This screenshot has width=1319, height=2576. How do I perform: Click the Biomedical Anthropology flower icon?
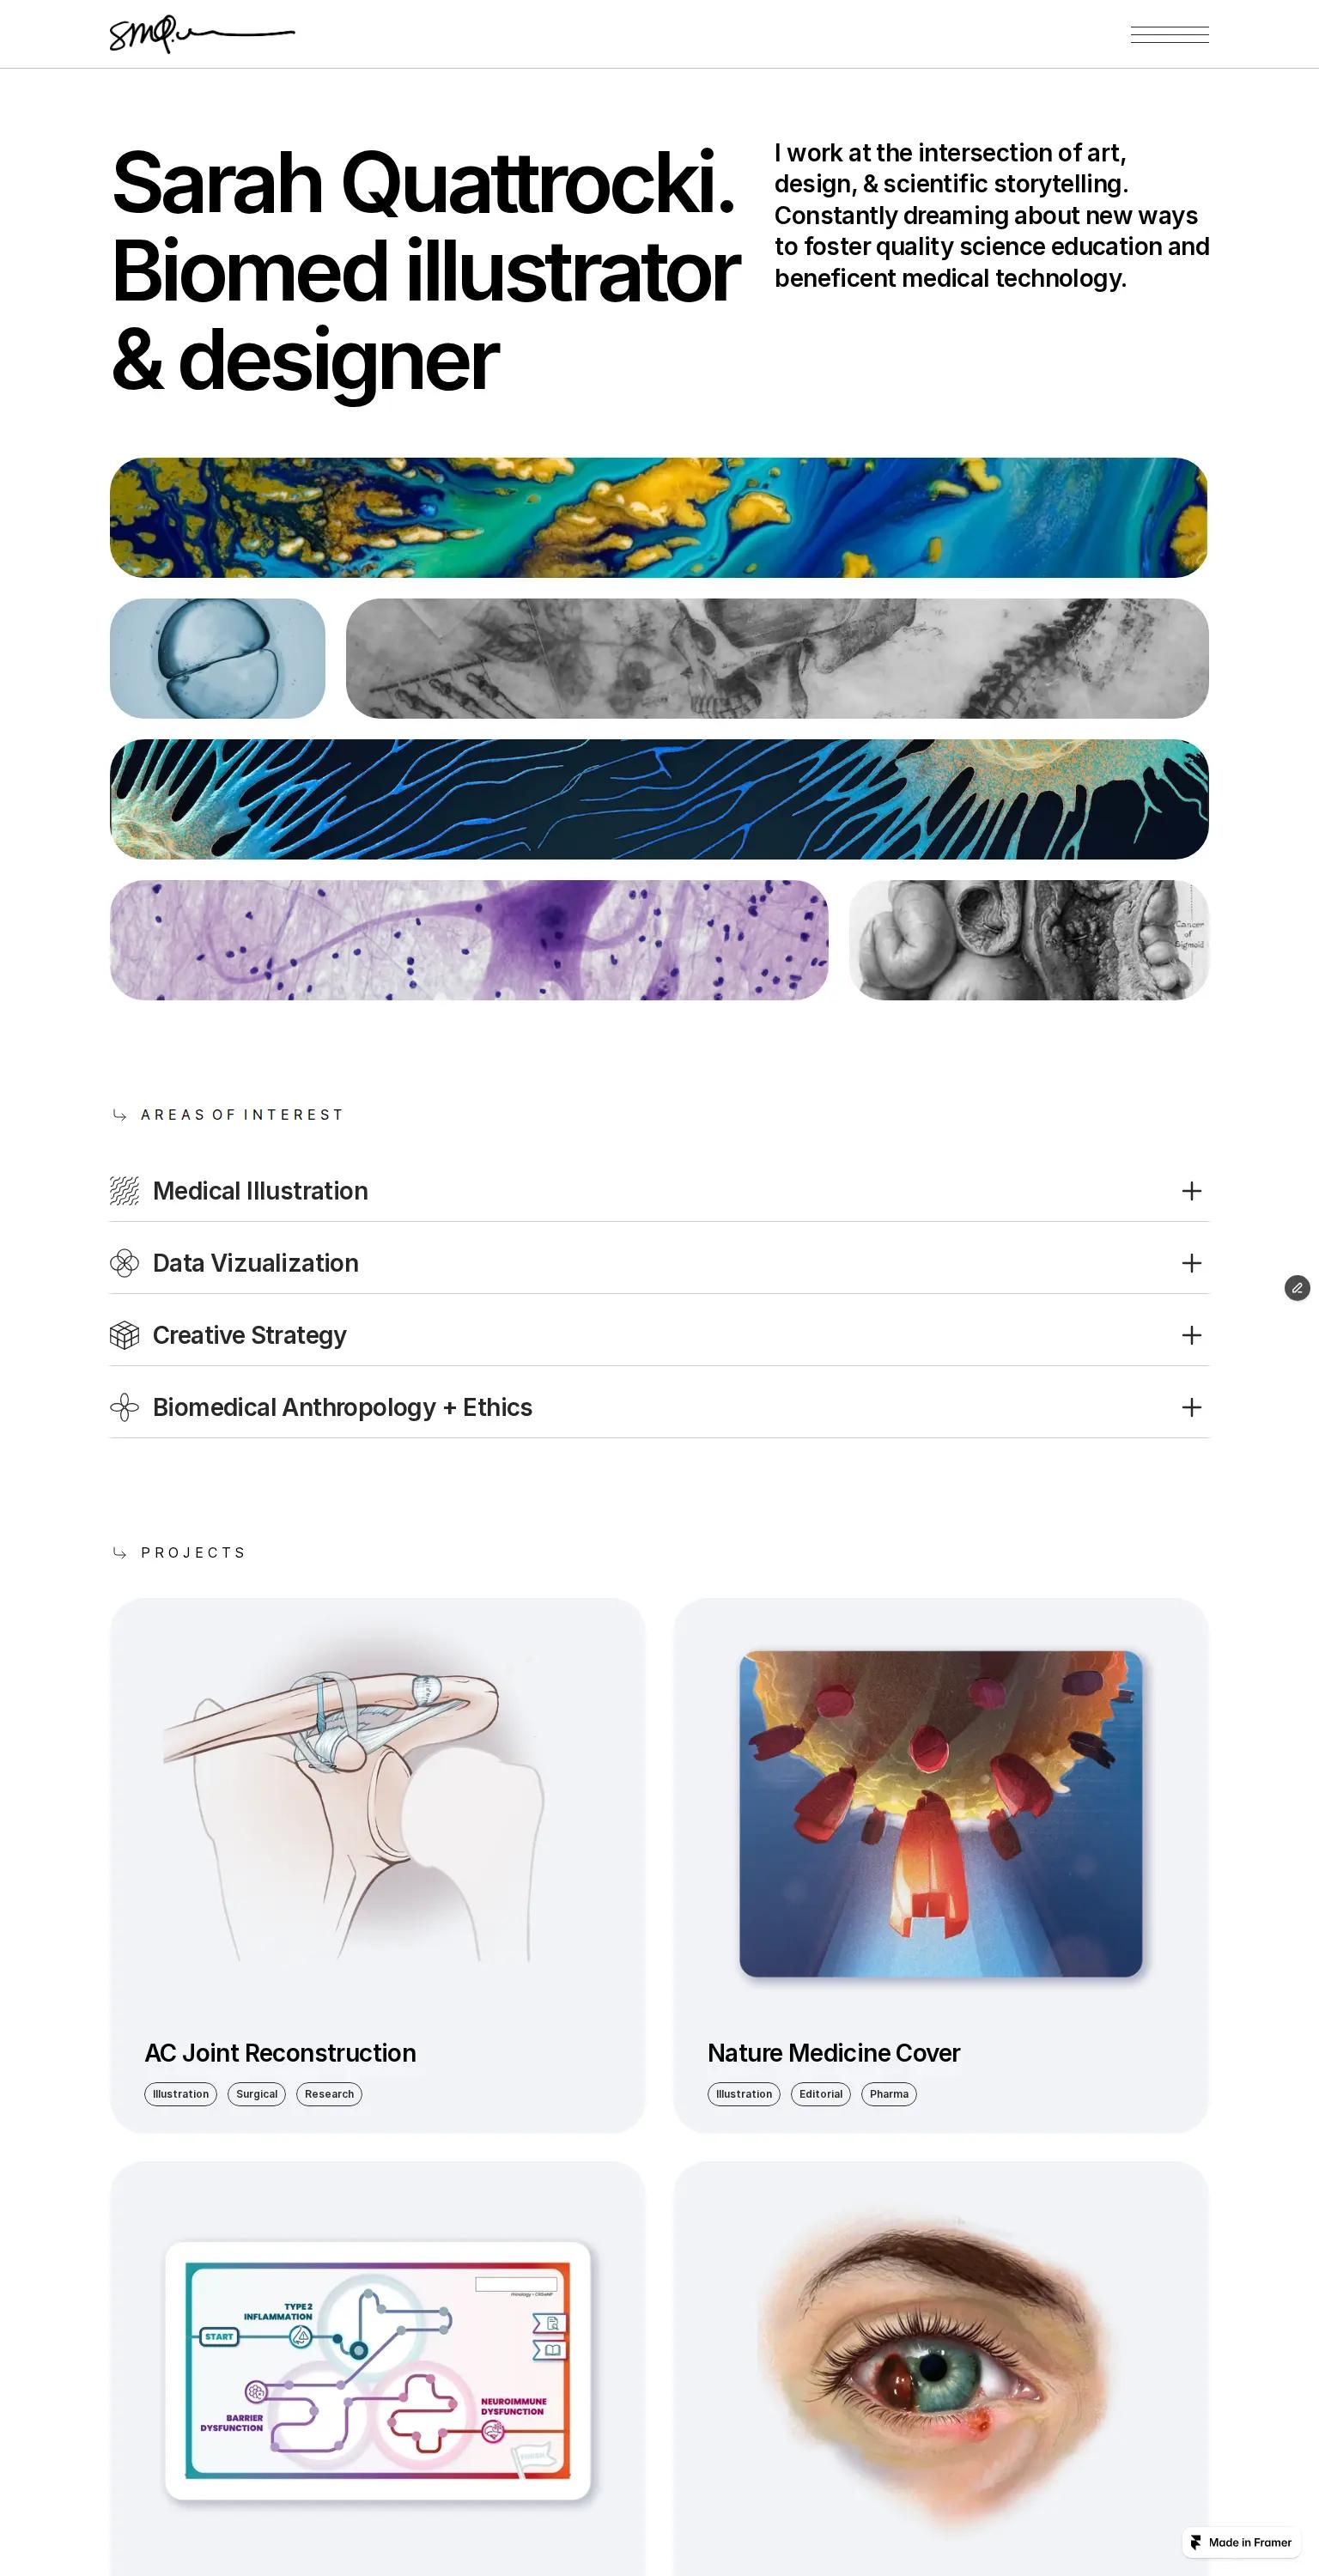click(x=124, y=1407)
